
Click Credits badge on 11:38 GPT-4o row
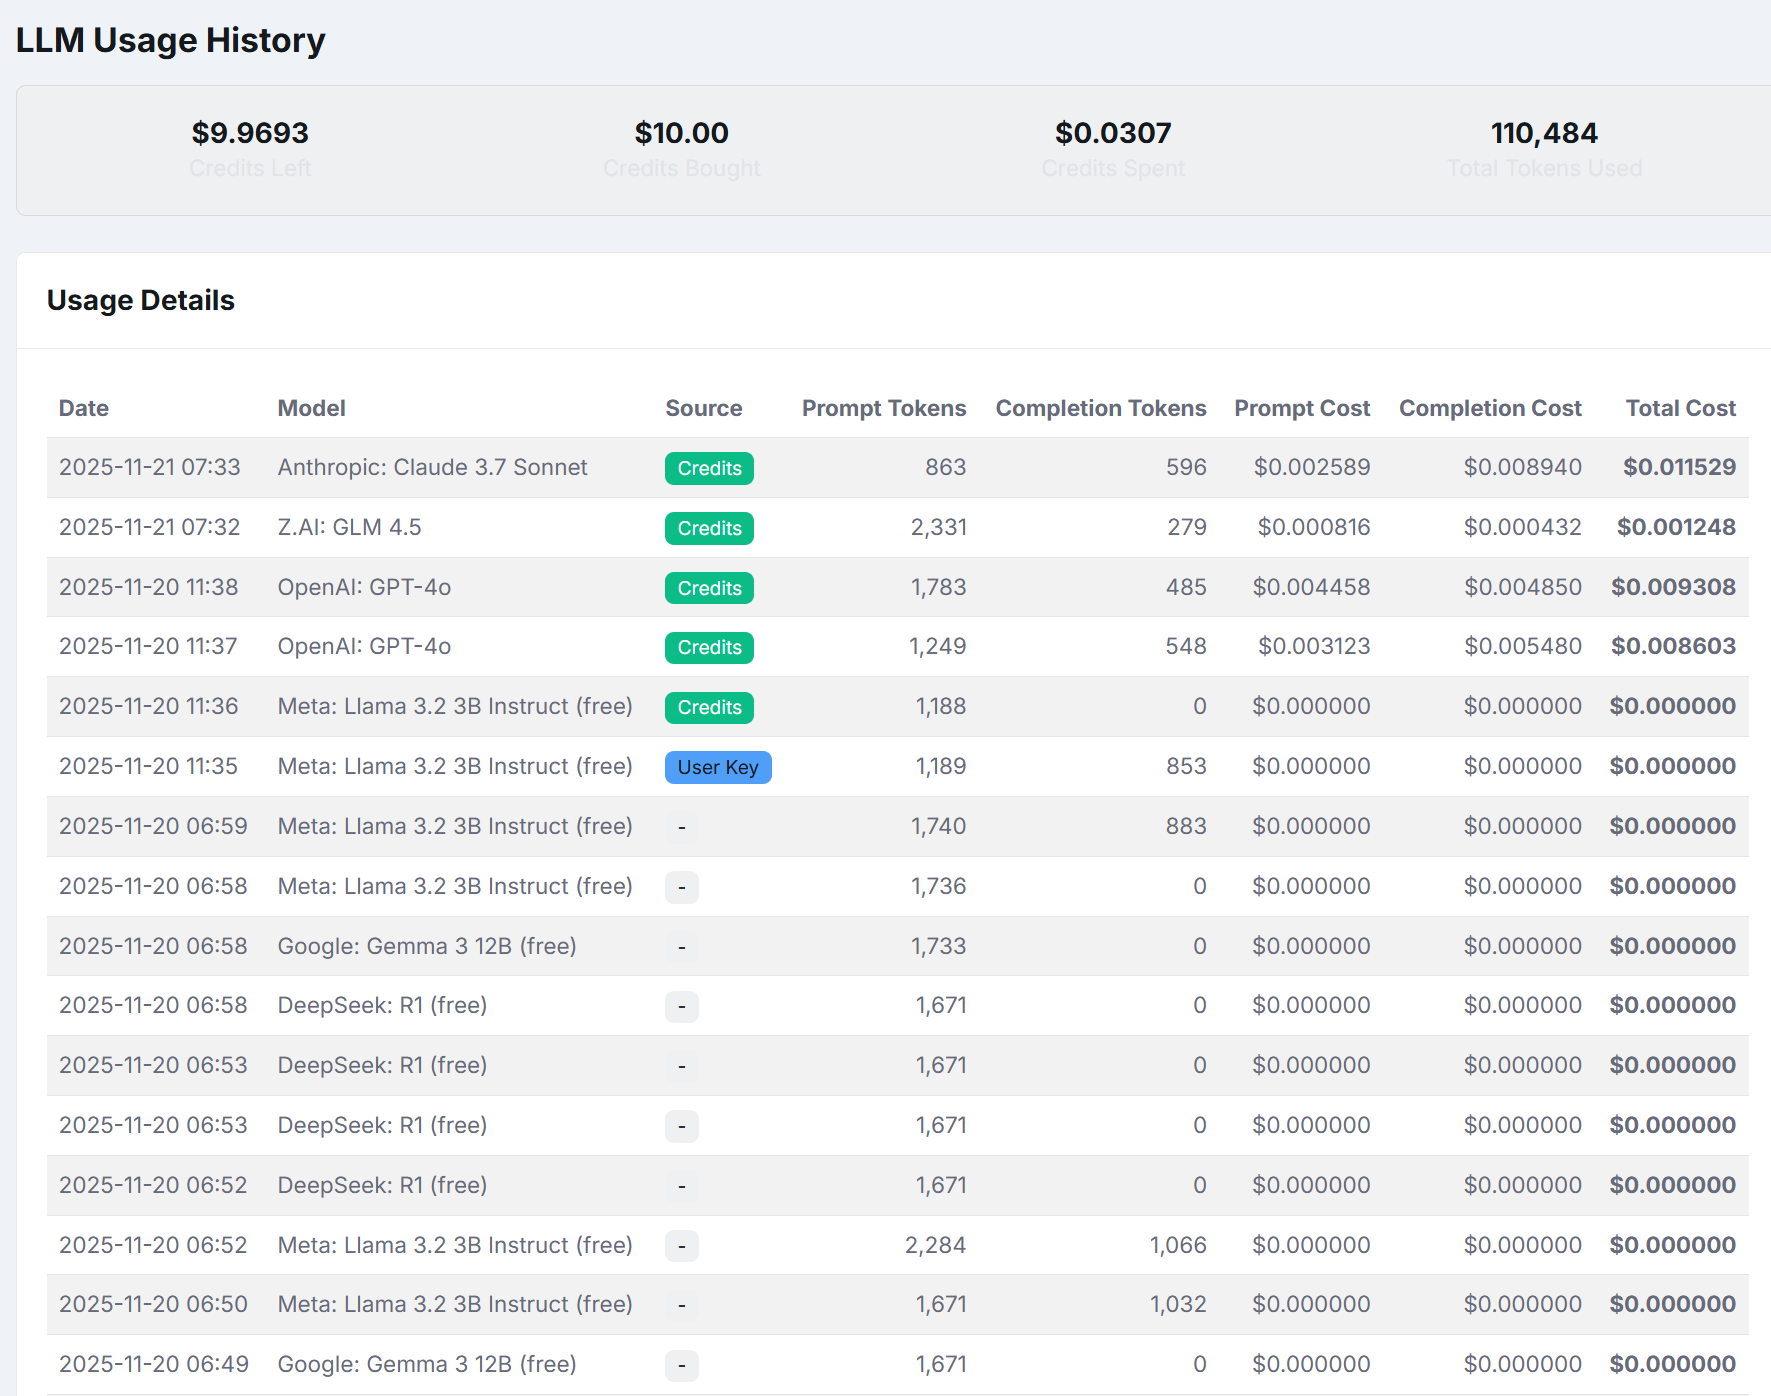tap(709, 588)
